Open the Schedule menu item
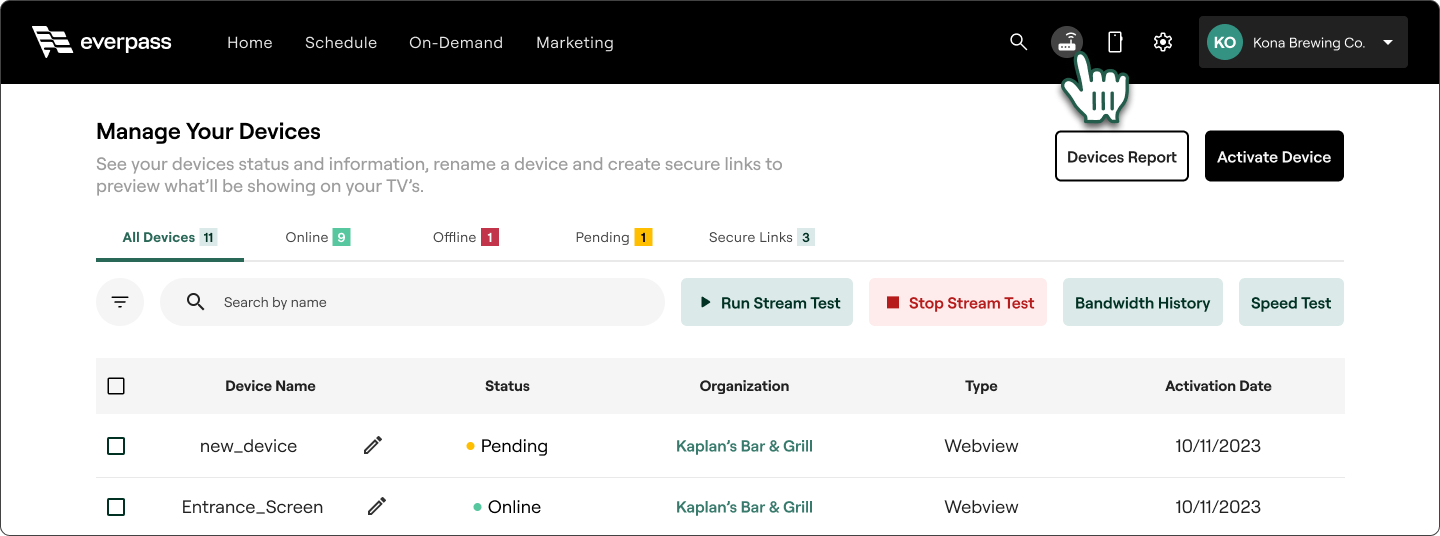The image size is (1440, 536). 341,42
